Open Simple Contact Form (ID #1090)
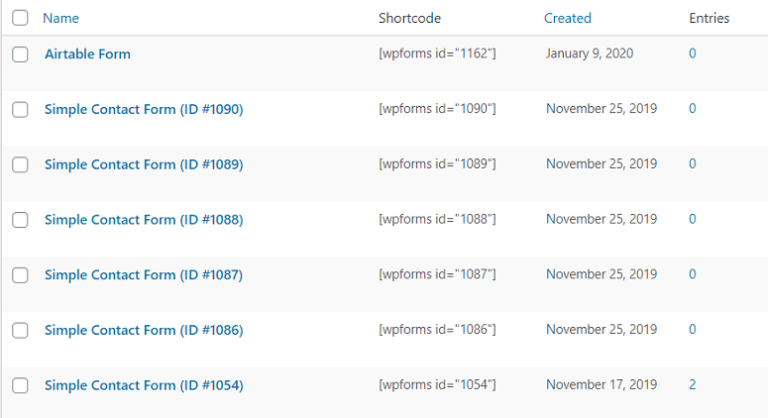This screenshot has height=418, width=768. point(144,109)
